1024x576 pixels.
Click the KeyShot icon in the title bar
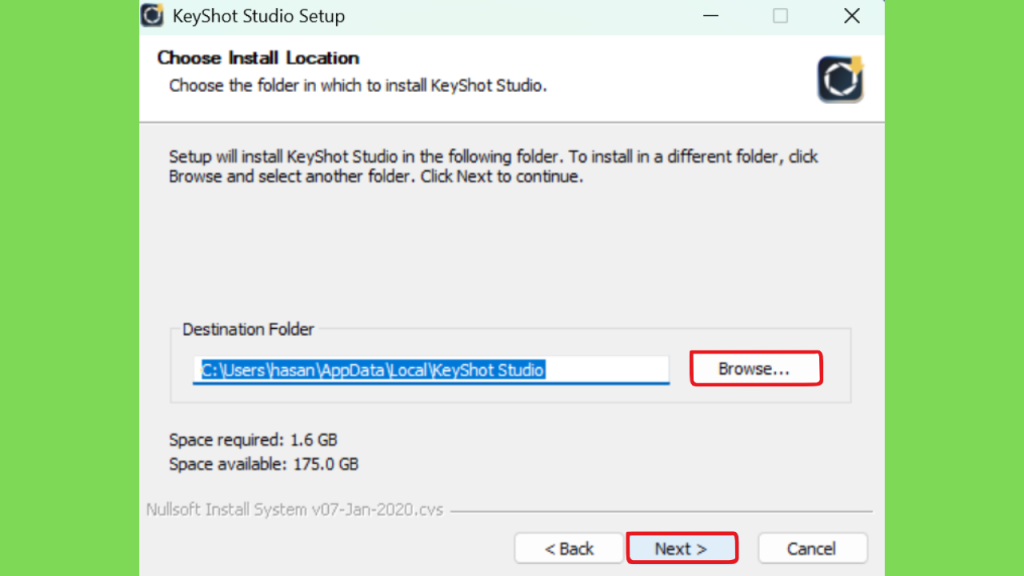(x=152, y=15)
